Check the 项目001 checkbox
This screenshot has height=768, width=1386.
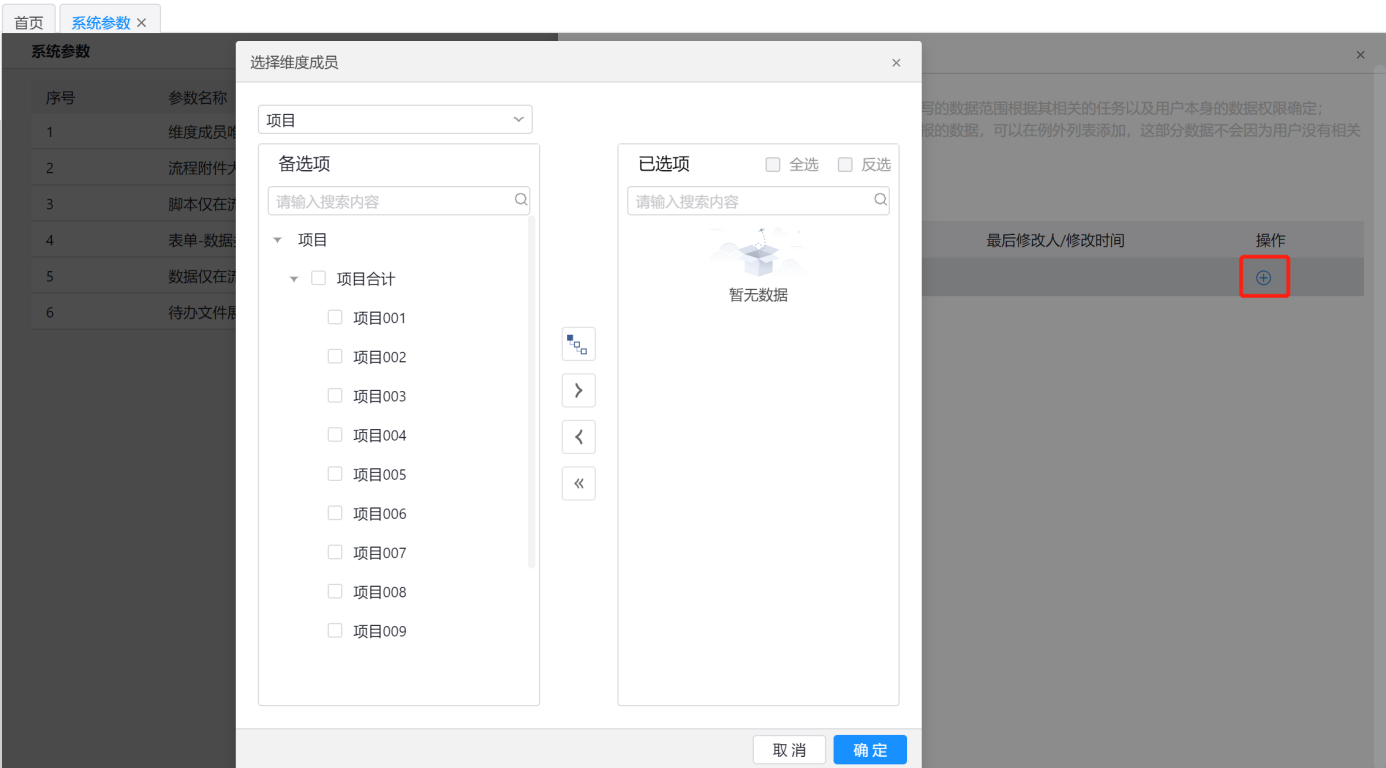335,317
